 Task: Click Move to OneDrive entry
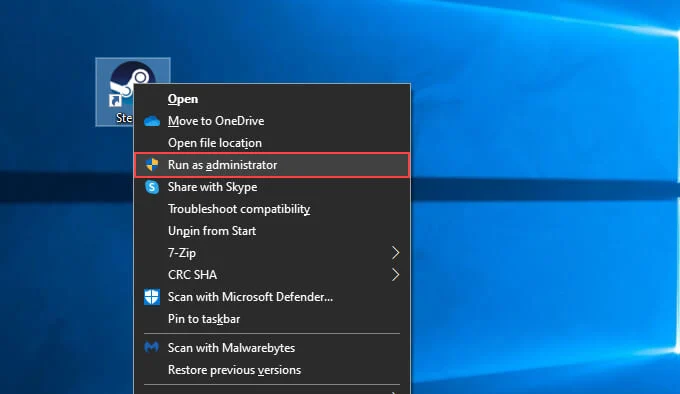272,121
